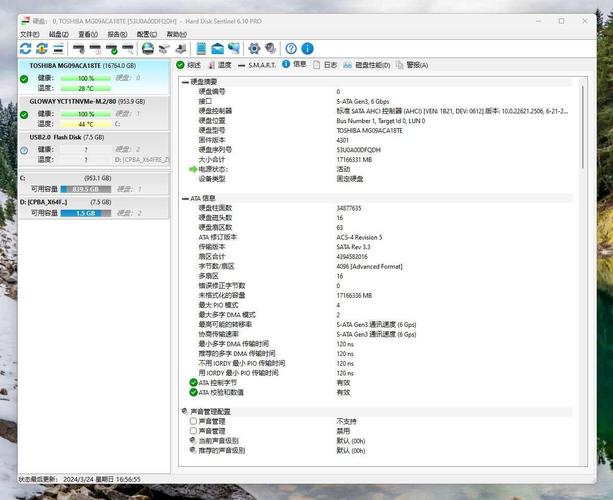Open the 磁盘 menu
Viewport: 613px width, 500px height.
[59, 34]
